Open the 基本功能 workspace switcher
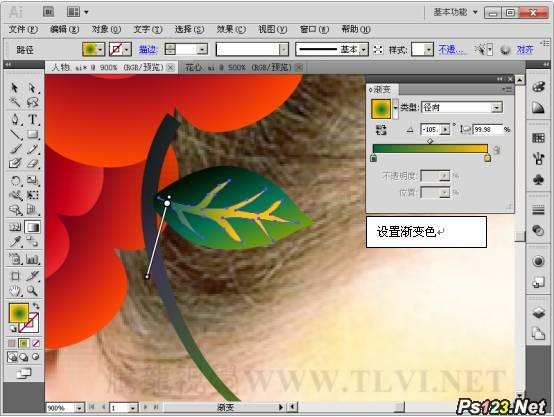 point(455,12)
